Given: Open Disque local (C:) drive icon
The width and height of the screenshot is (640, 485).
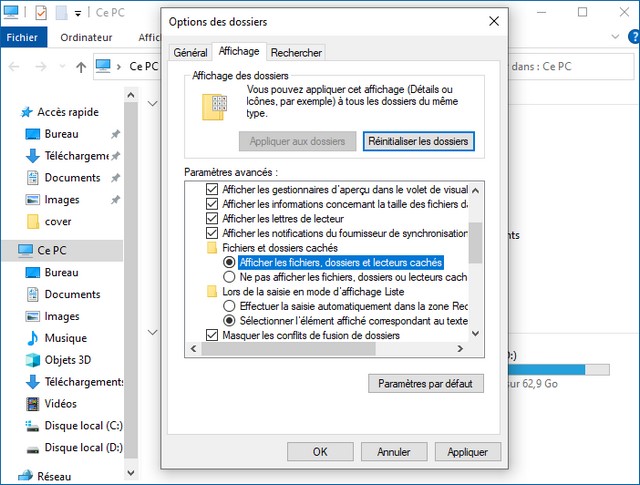Looking at the screenshot, I should [32, 425].
